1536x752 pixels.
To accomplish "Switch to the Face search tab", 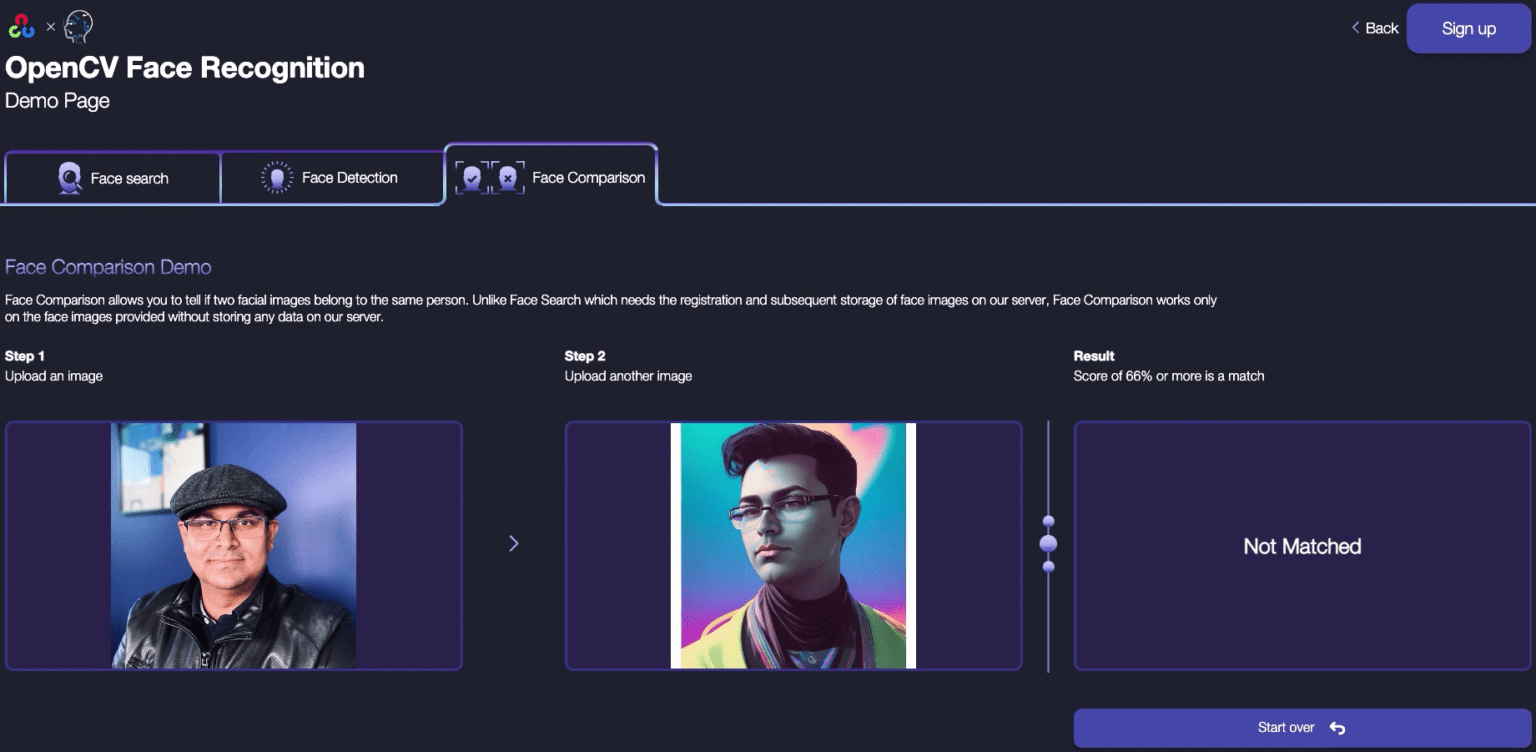I will [x=129, y=179].
